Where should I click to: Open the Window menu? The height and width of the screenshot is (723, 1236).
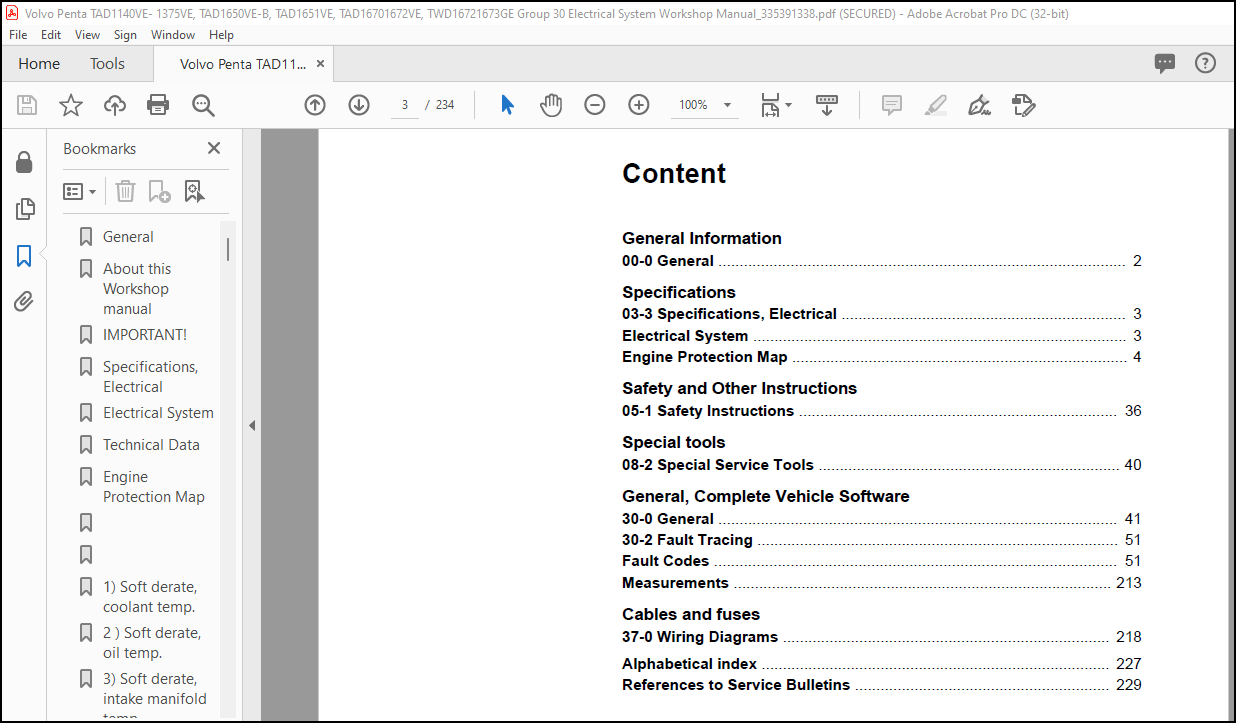173,34
